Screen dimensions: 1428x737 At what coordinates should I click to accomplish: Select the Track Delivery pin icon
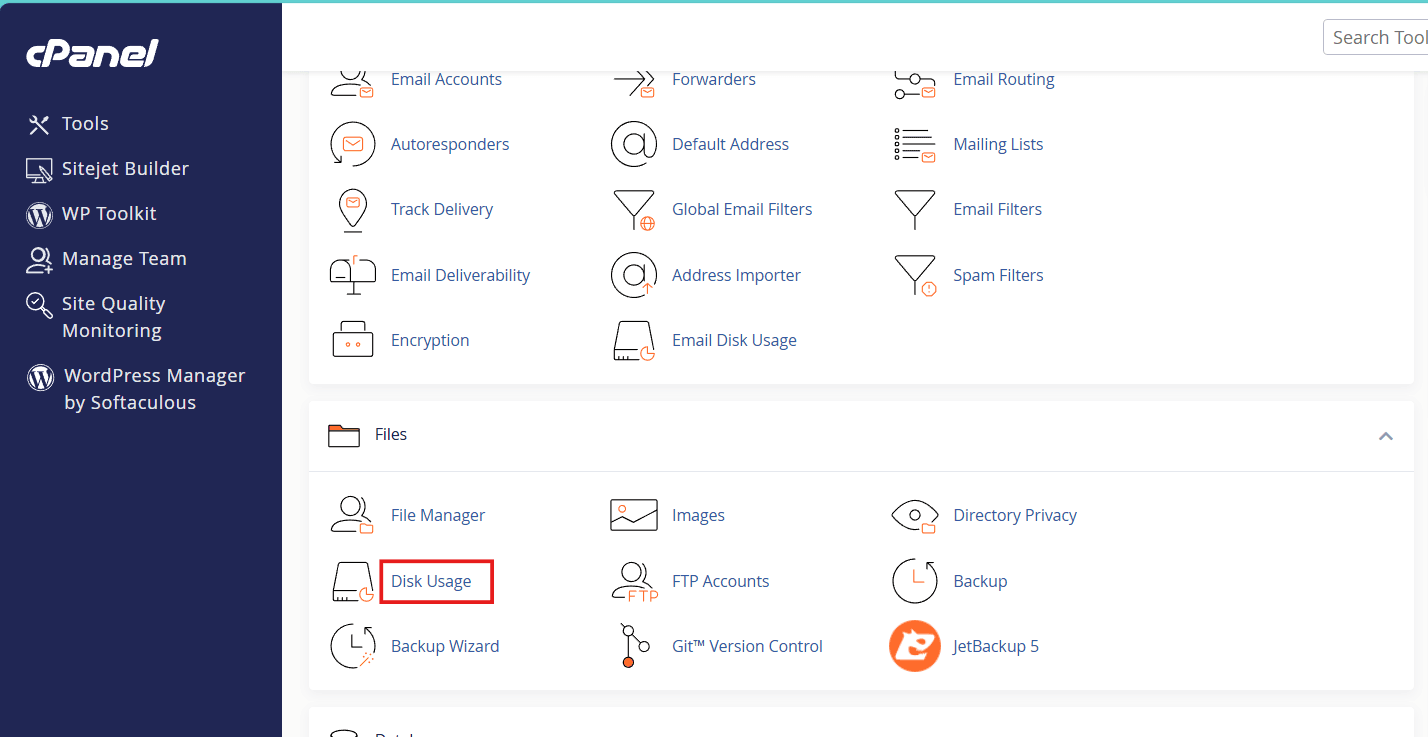(x=352, y=209)
